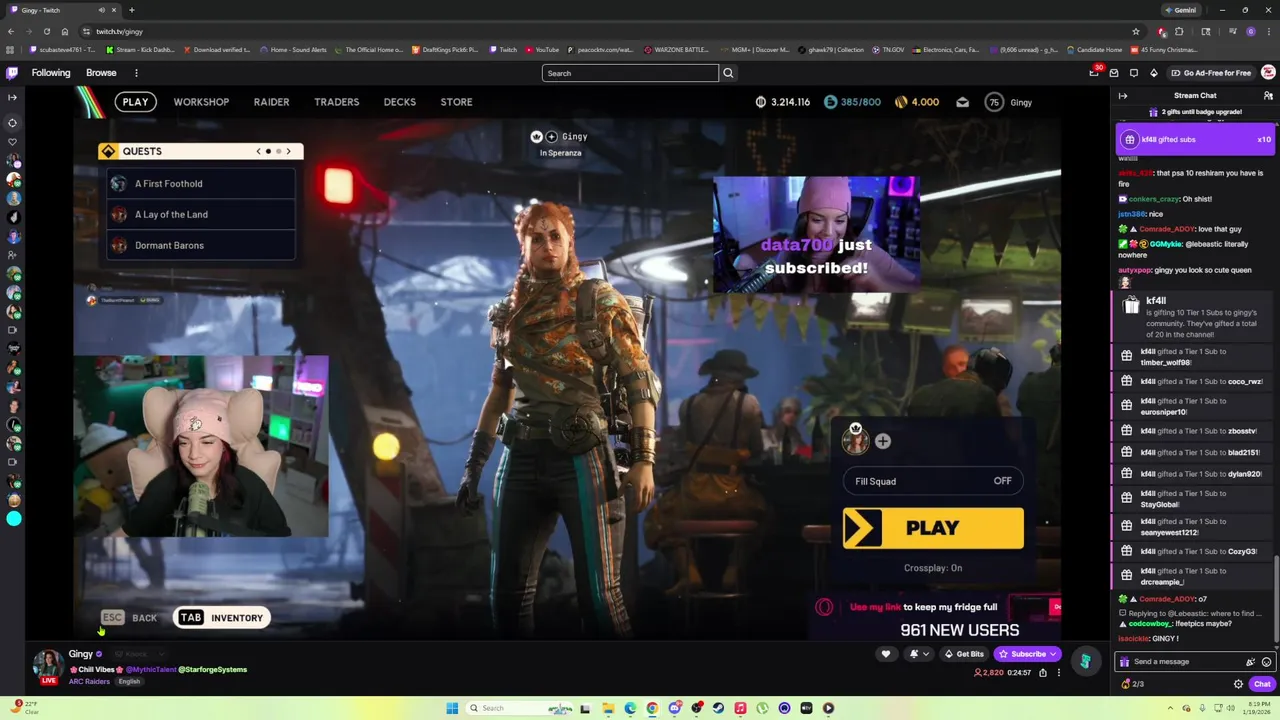Image resolution: width=1280 pixels, height=720 pixels.
Task: Open chat settings gear icon
Action: click(1238, 684)
